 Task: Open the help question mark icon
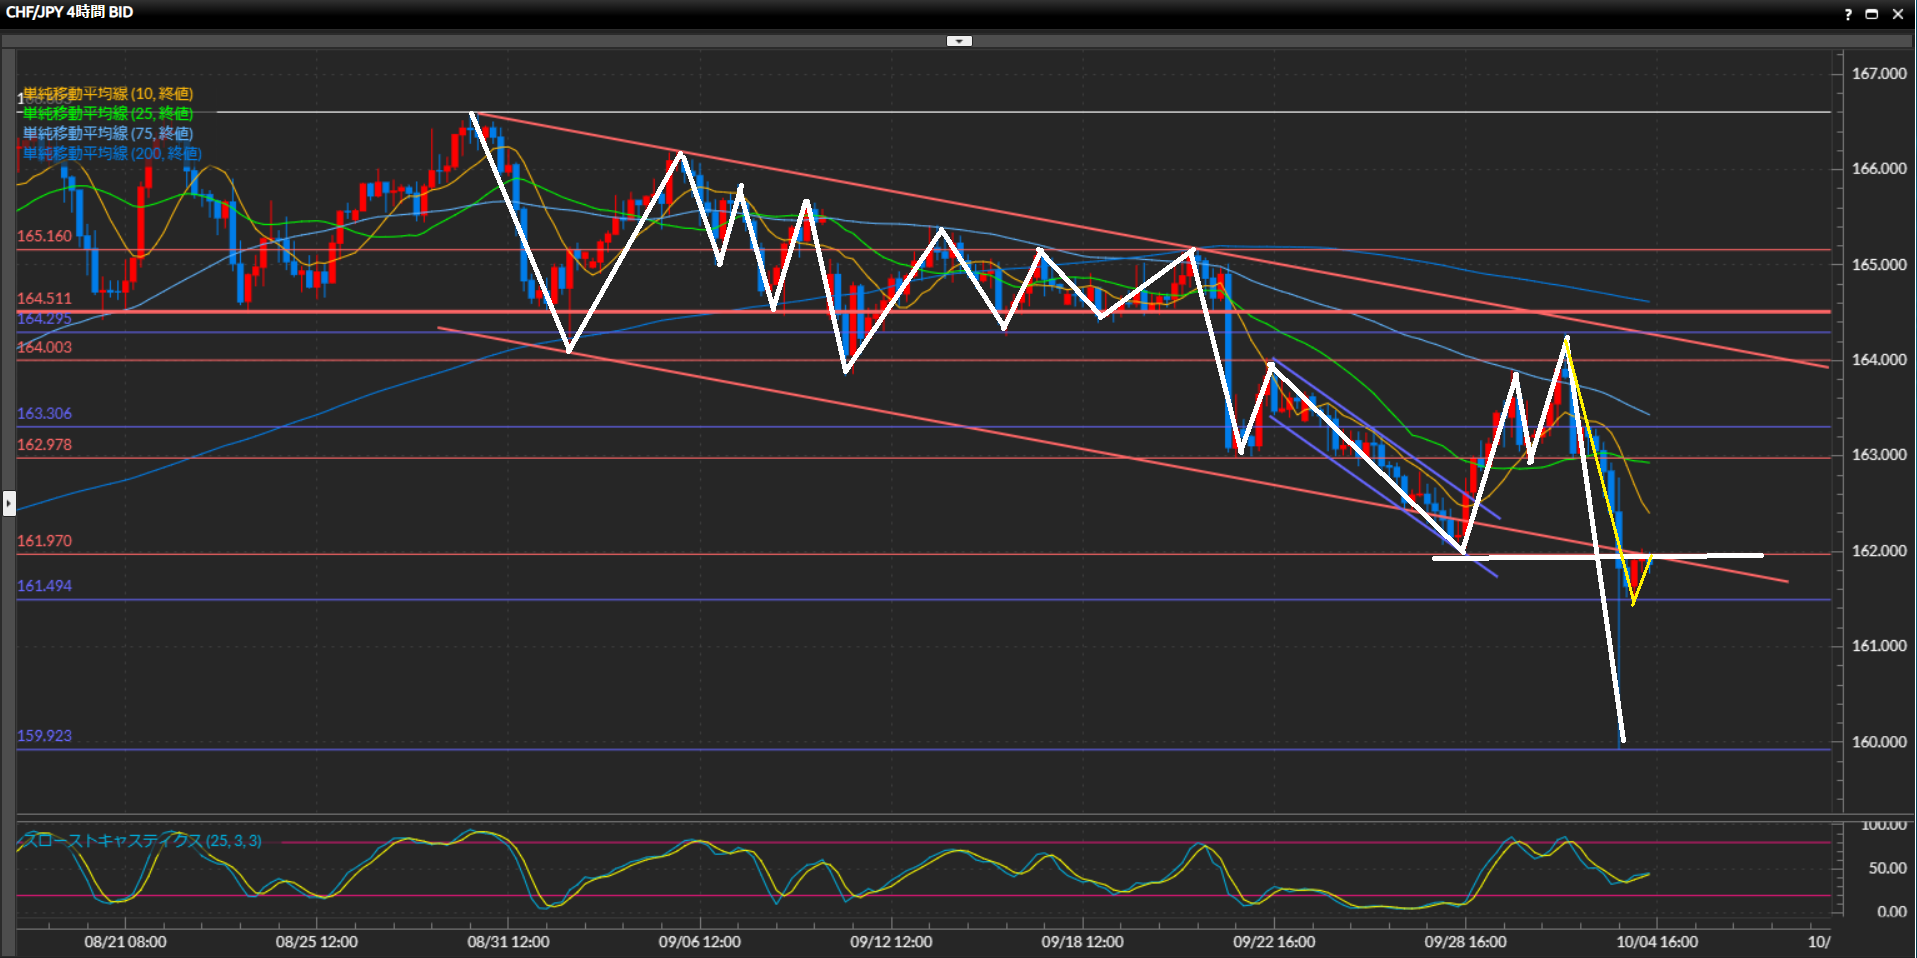1847,14
